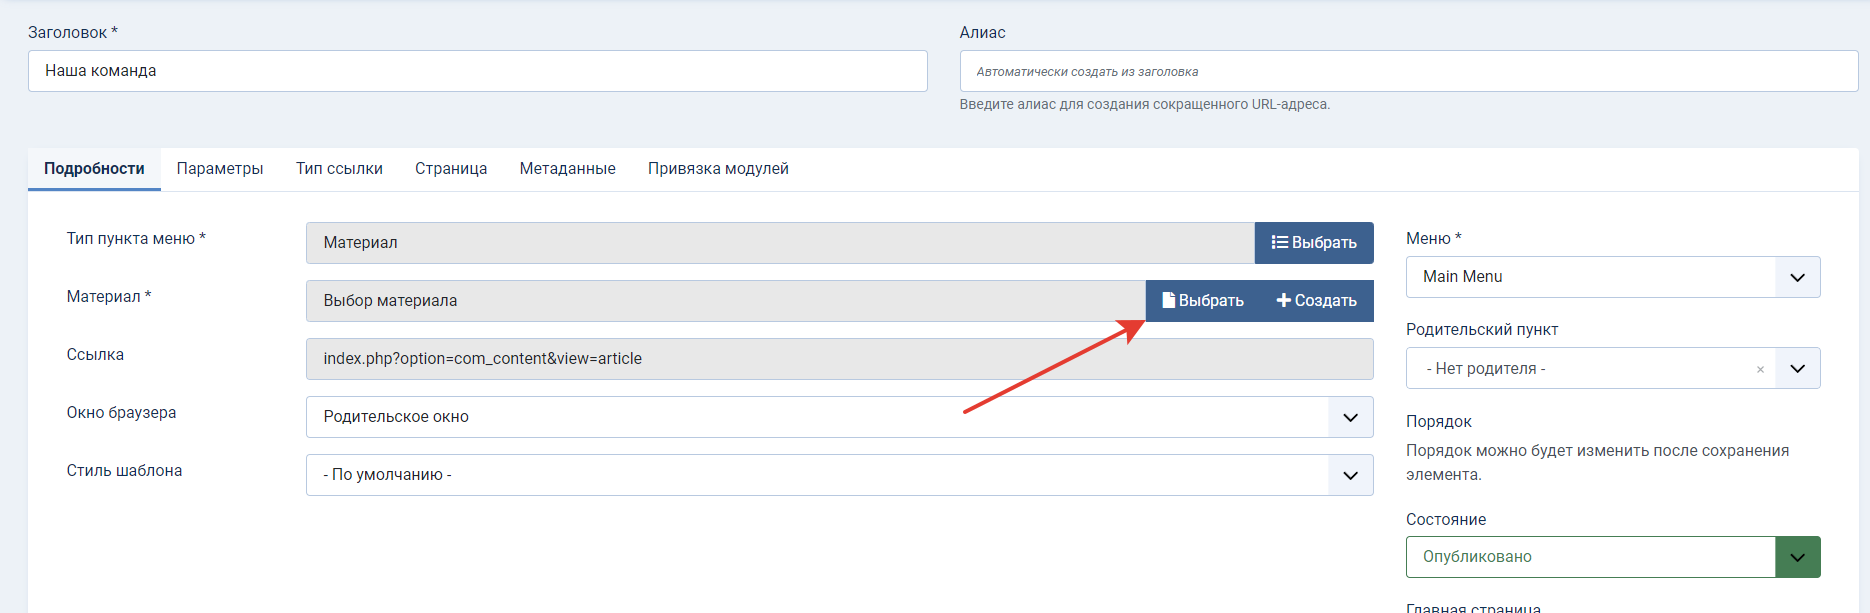Select the Метаданные tab
The height and width of the screenshot is (613, 1870).
click(567, 169)
